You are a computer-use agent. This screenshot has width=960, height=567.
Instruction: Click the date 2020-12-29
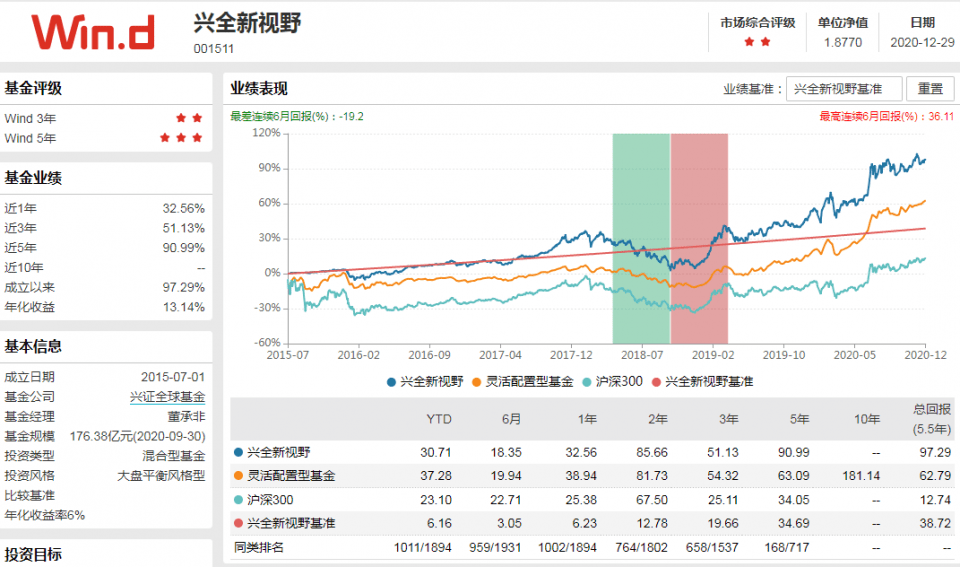(x=922, y=42)
